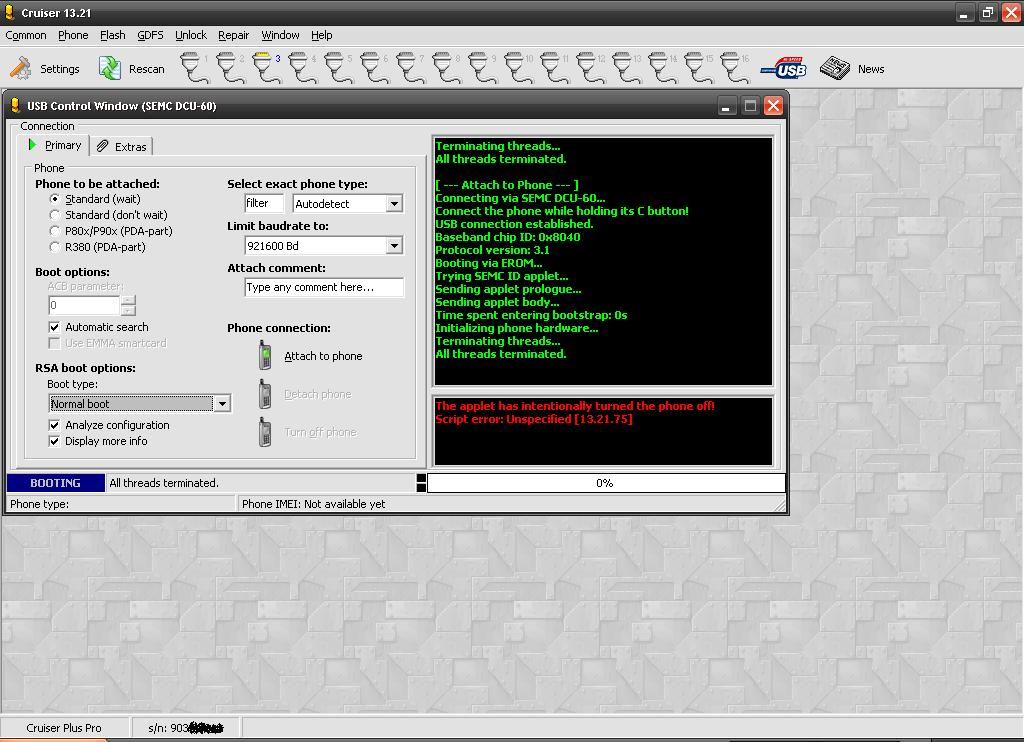The height and width of the screenshot is (742, 1024).
Task: Select port connector number 1
Action: click(193, 68)
